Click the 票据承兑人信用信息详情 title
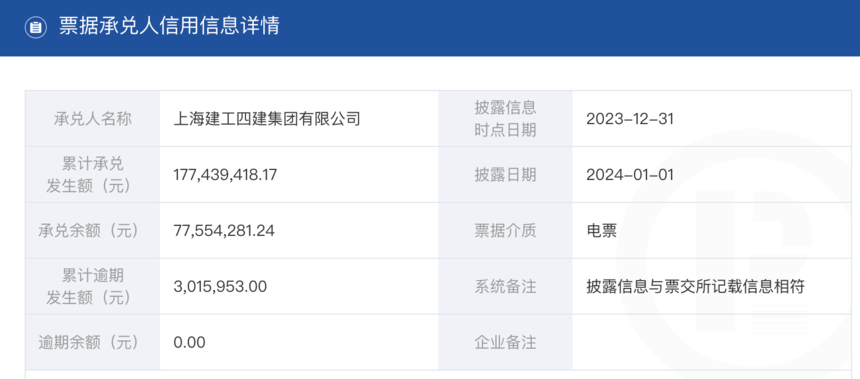The height and width of the screenshot is (379, 860). [169, 26]
